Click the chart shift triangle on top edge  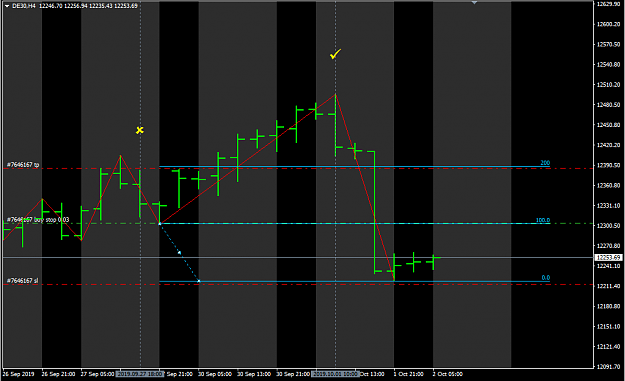click(474, 3)
